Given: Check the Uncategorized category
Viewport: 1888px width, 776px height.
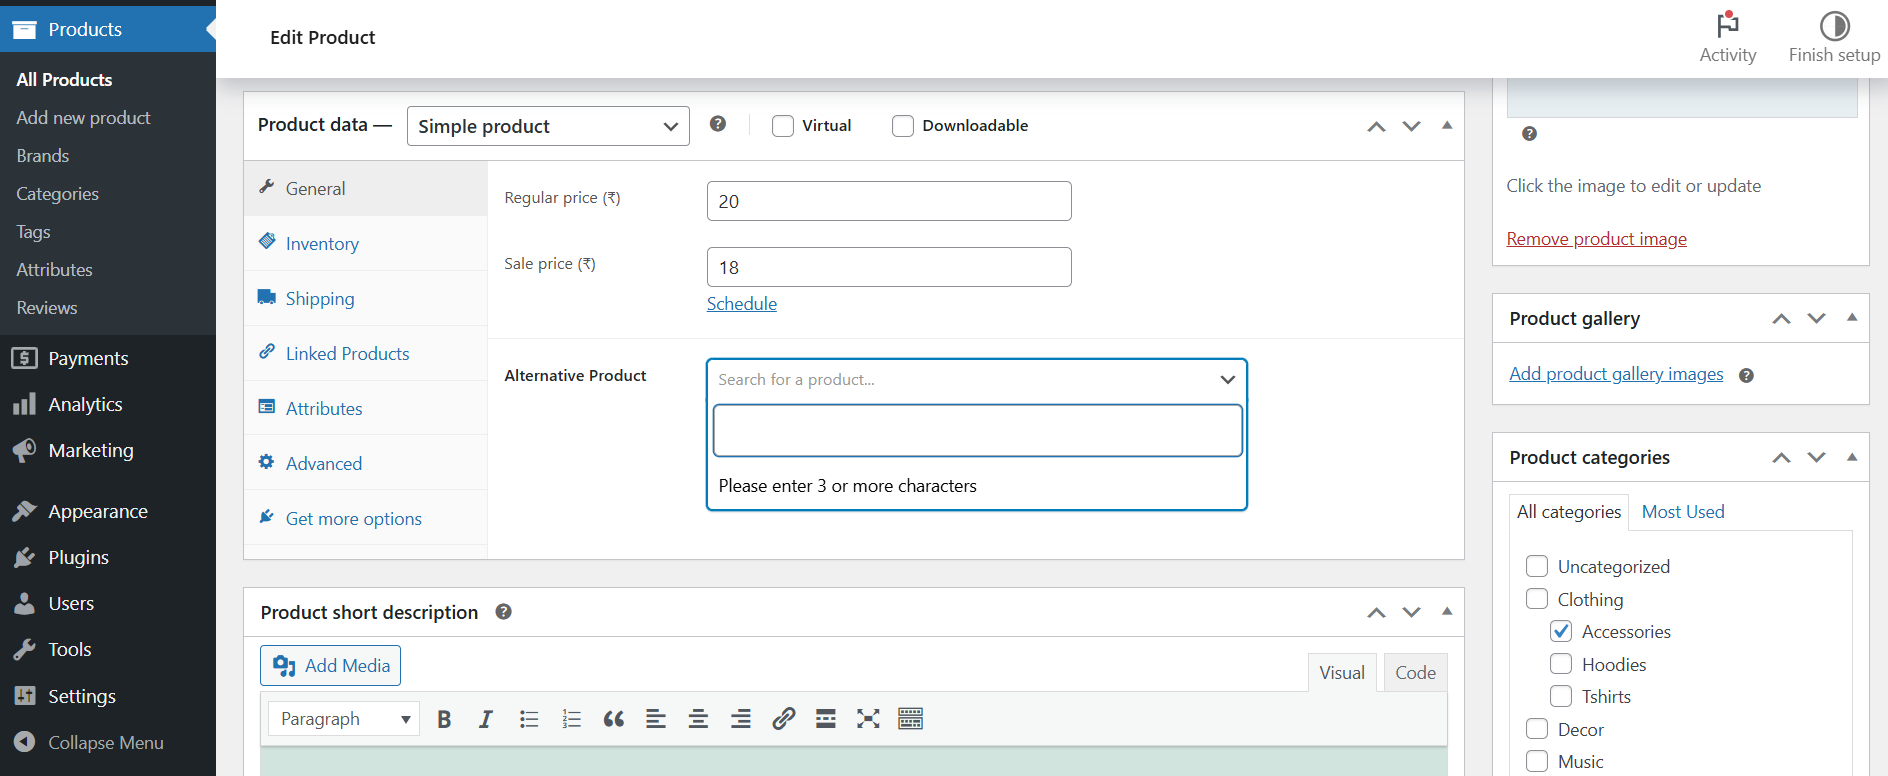Looking at the screenshot, I should coord(1537,566).
